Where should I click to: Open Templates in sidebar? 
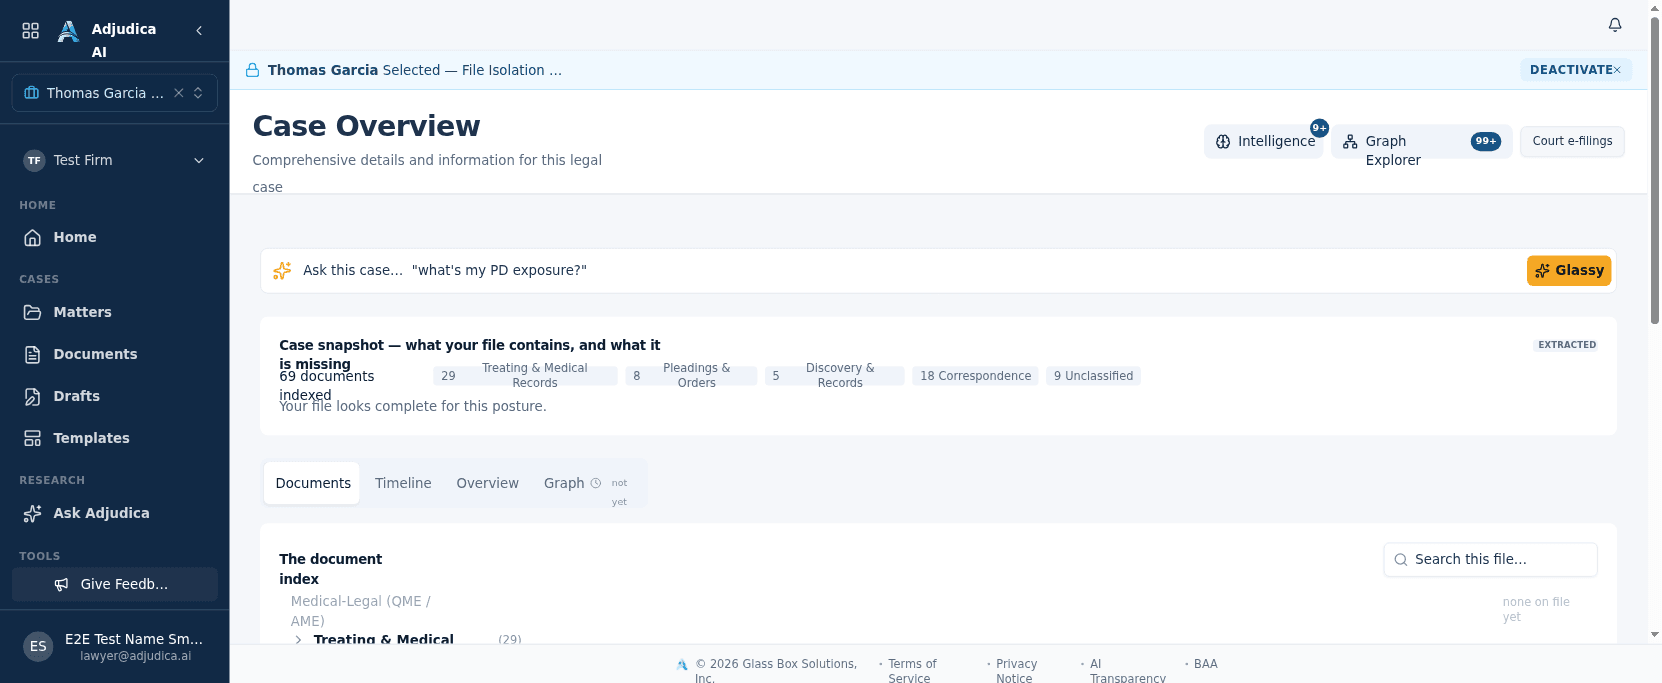[x=115, y=438]
